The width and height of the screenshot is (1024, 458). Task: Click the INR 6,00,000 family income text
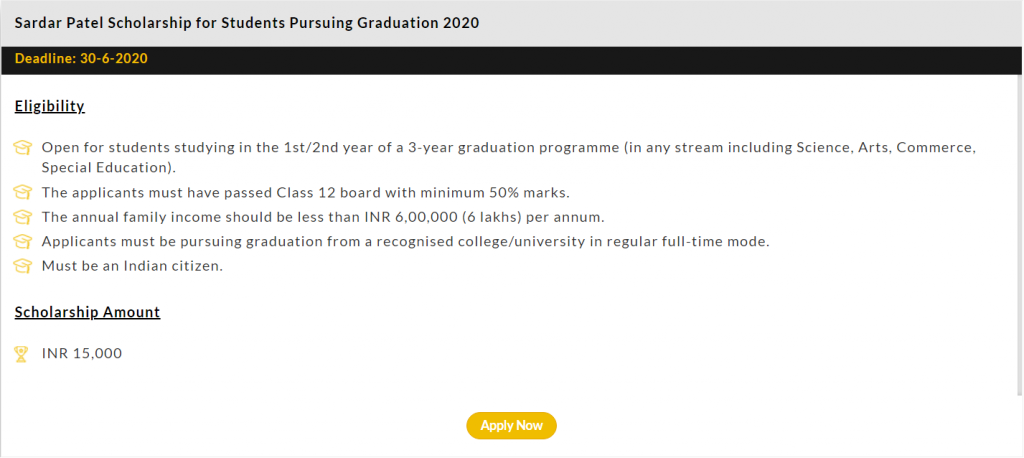point(323,217)
